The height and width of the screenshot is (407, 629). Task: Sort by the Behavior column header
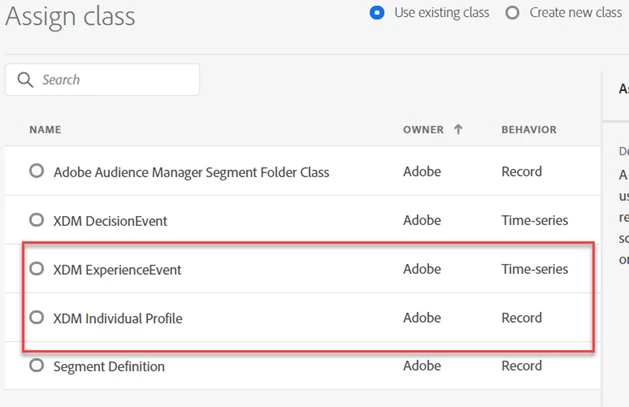[x=529, y=130]
